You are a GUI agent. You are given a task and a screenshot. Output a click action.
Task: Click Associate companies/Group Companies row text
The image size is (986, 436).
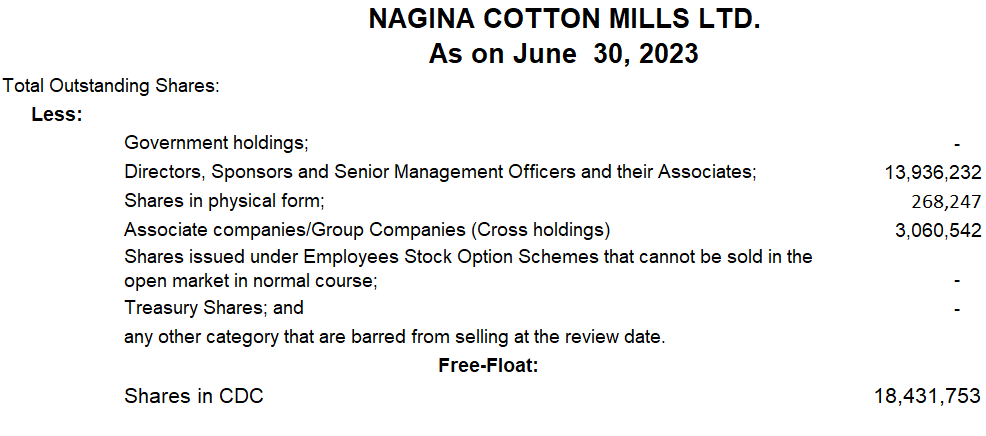tap(367, 230)
